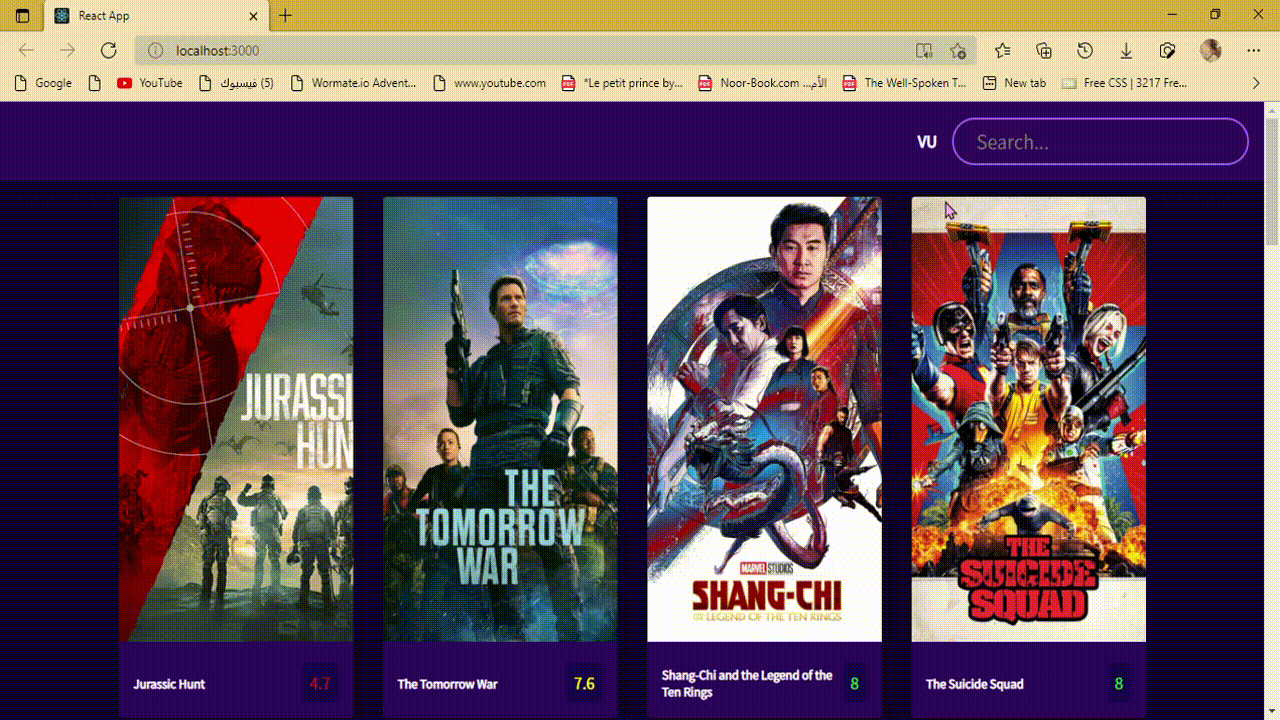Open the blank page bookmark after Google
Screen dimensions: 1280x720
click(95, 83)
